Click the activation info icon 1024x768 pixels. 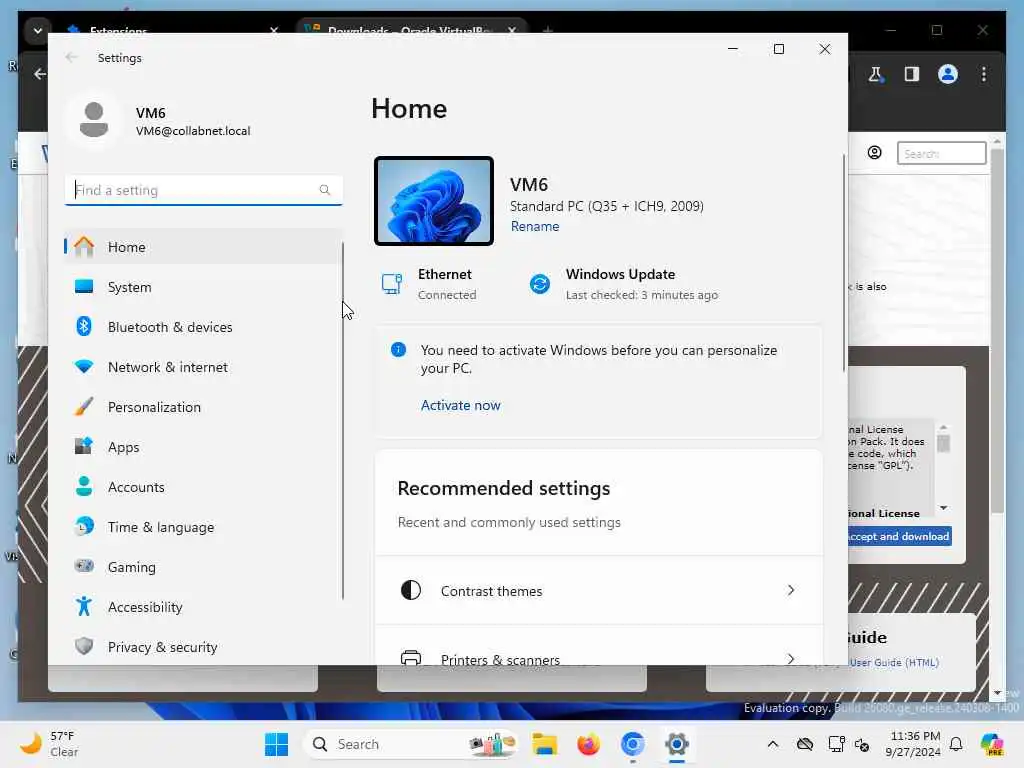tap(398, 350)
